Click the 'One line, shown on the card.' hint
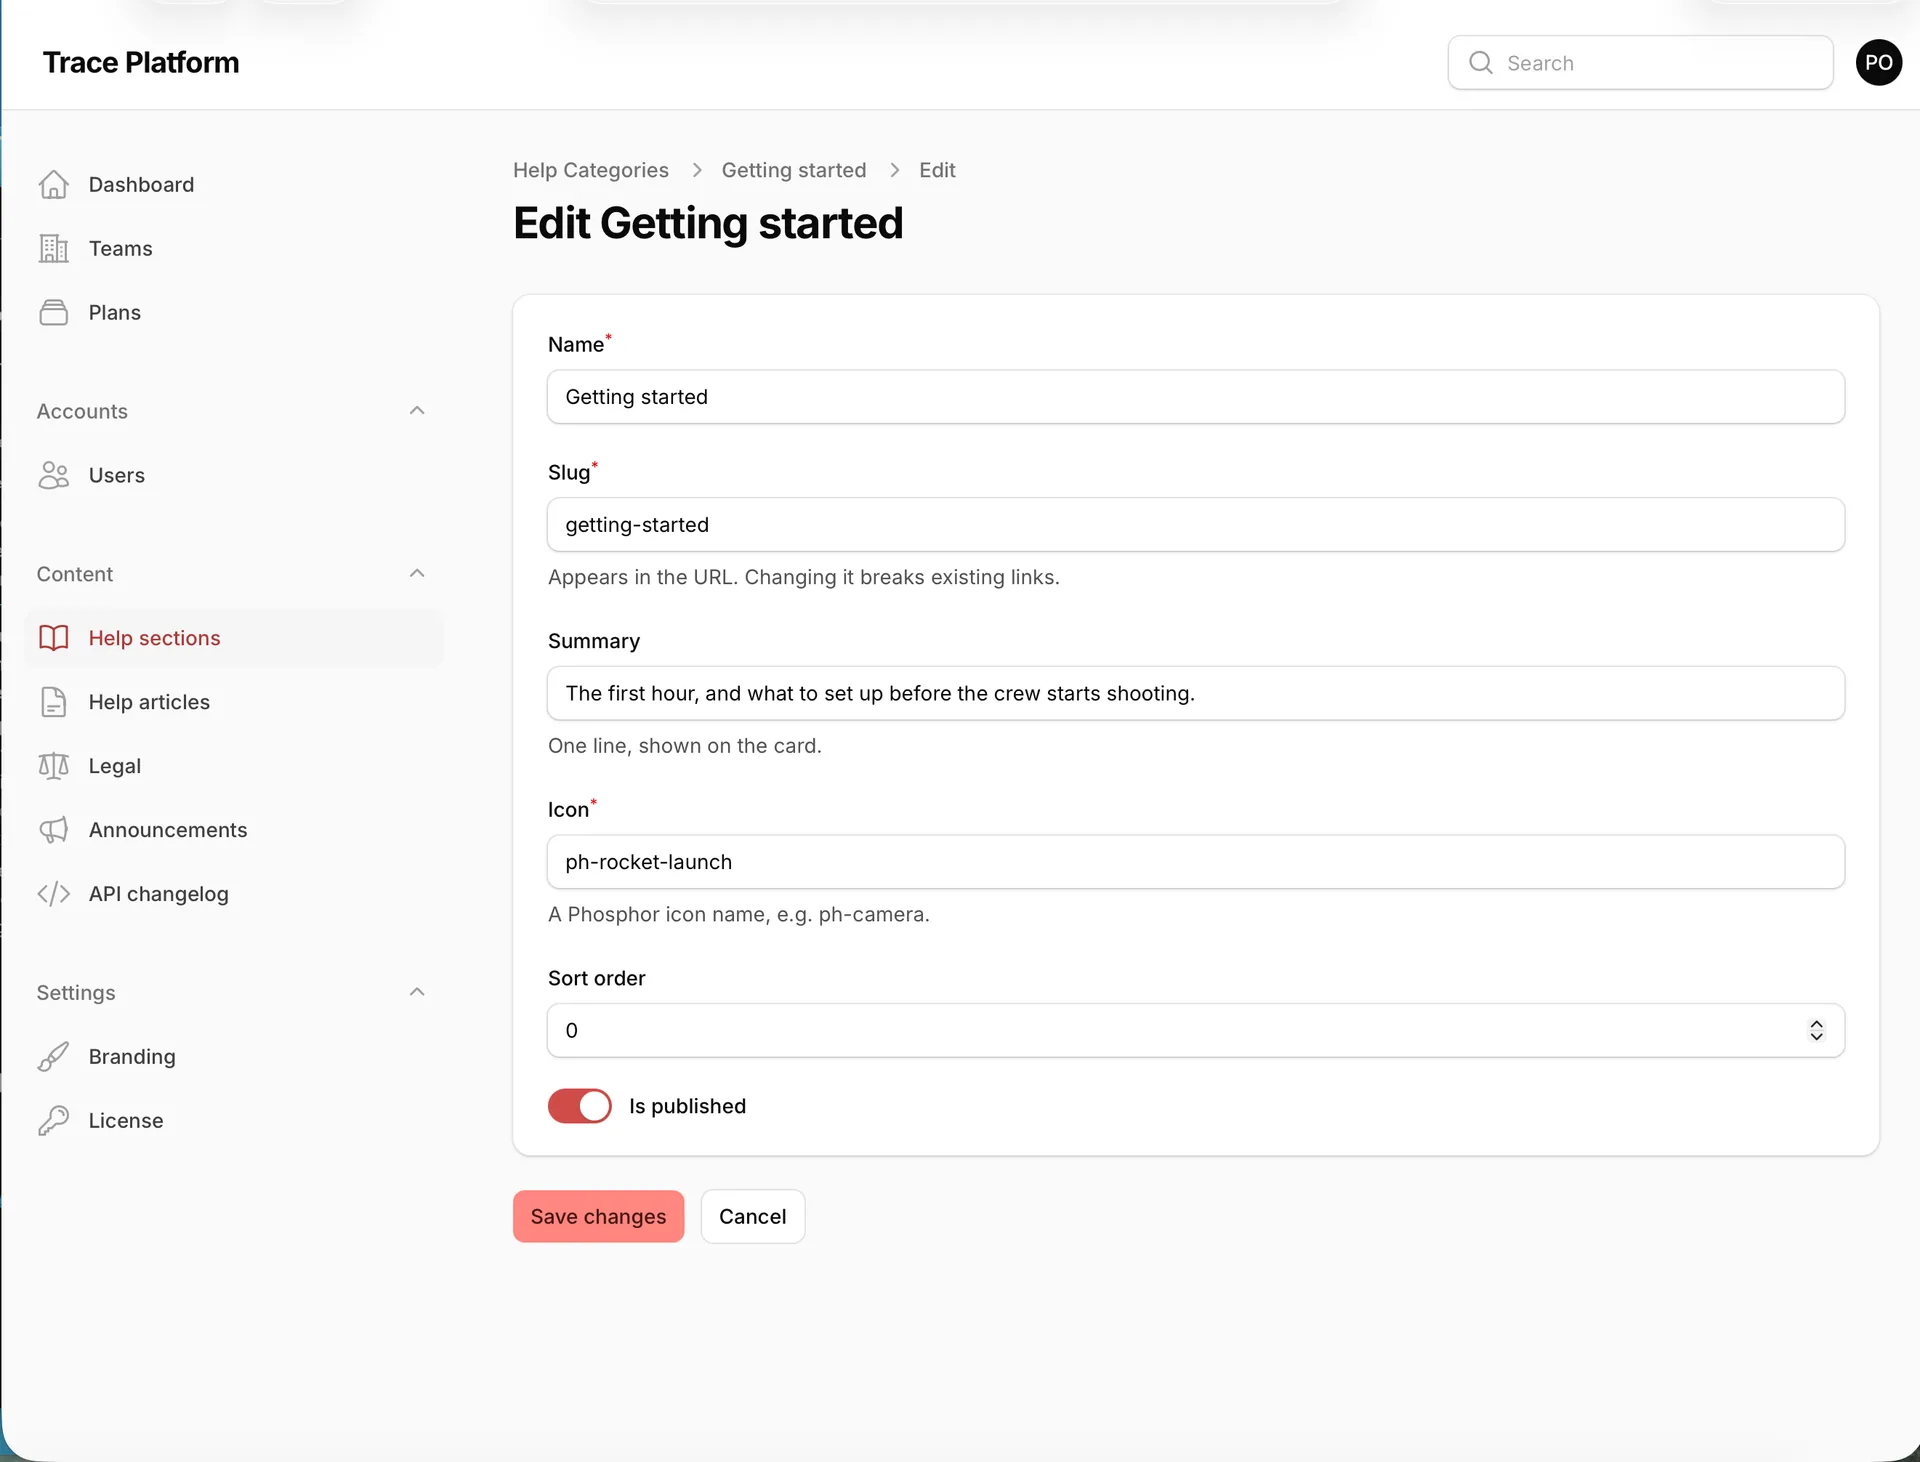The width and height of the screenshot is (1920, 1462). 685,746
